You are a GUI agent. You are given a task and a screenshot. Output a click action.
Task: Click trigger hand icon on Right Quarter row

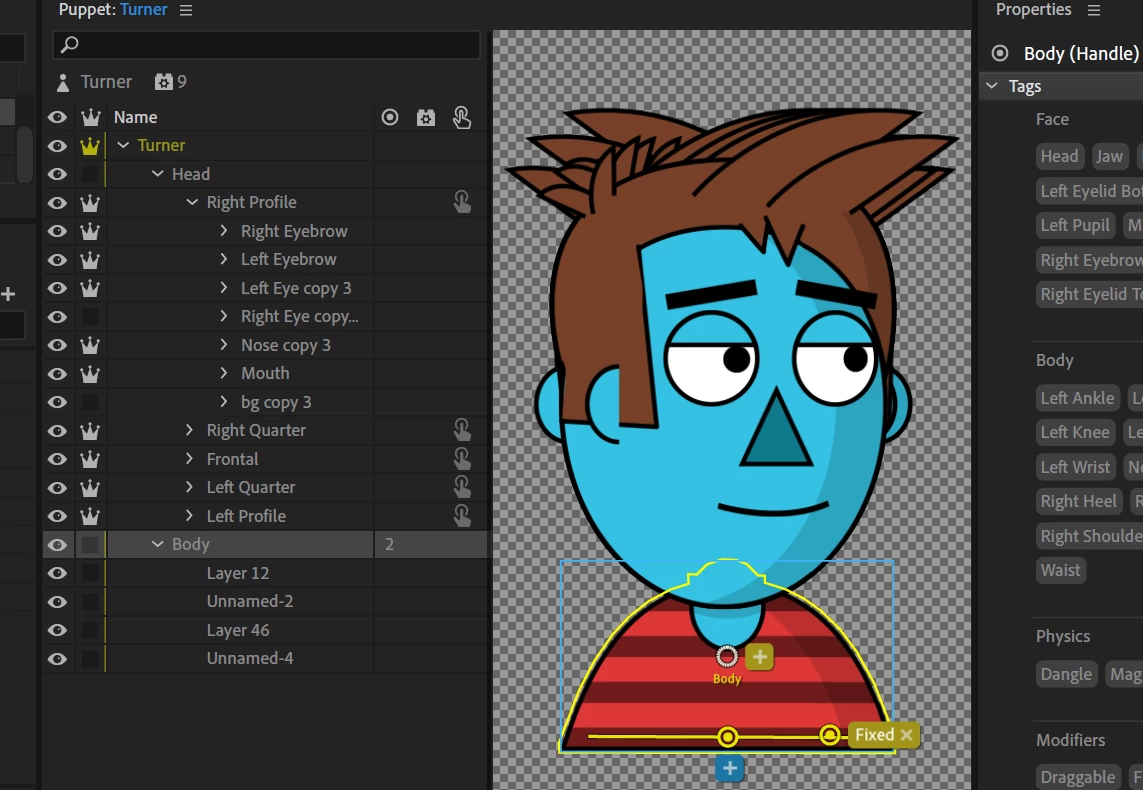click(461, 430)
